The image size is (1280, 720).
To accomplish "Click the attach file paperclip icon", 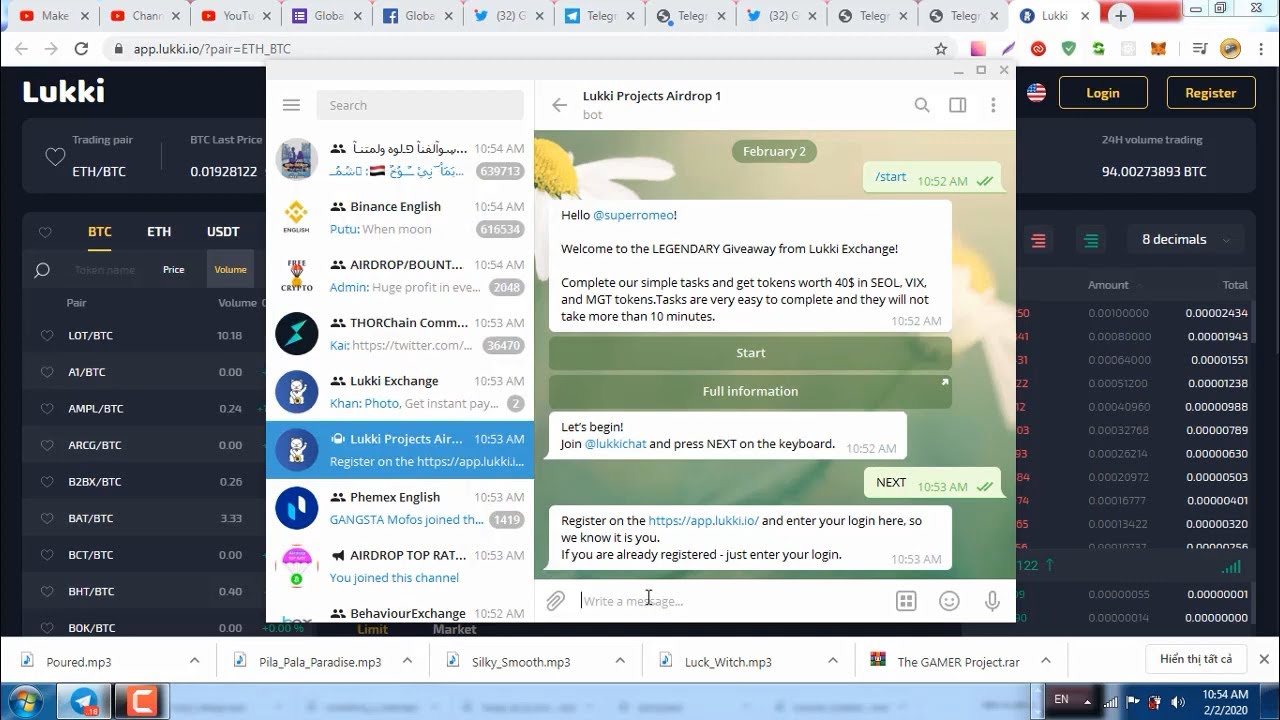I will [555, 600].
